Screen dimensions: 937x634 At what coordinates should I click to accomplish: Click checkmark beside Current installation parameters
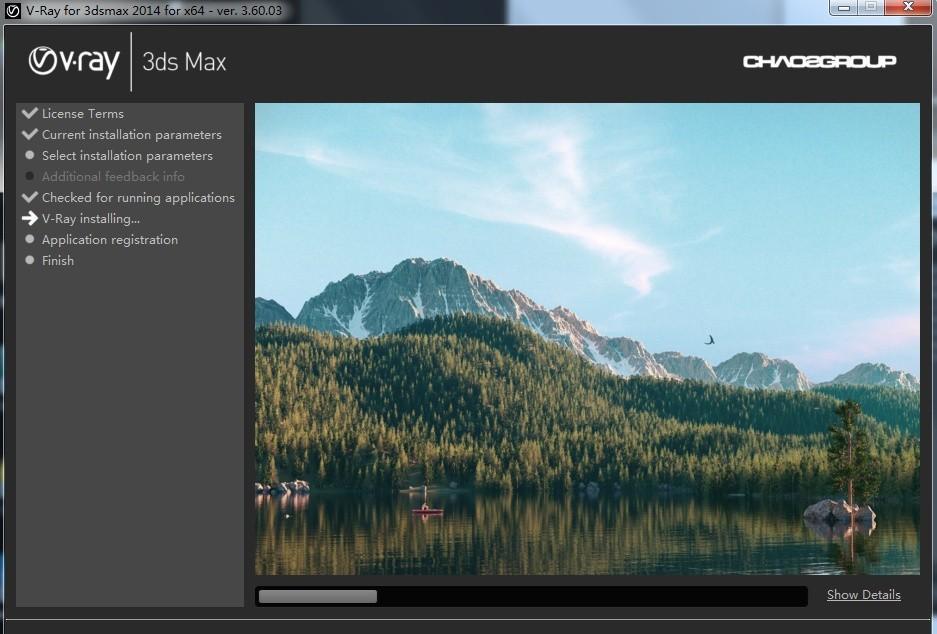(x=29, y=134)
